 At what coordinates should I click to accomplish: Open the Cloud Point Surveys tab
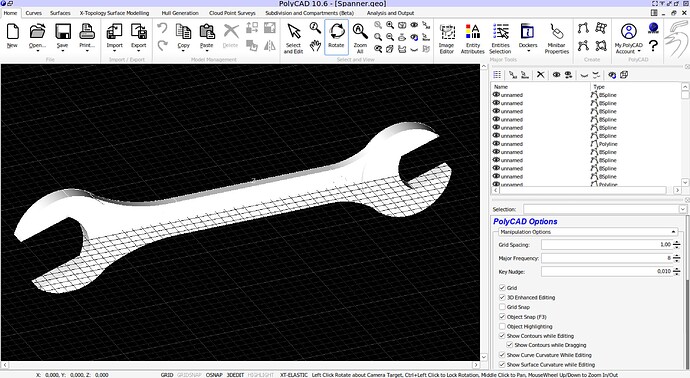click(x=232, y=13)
